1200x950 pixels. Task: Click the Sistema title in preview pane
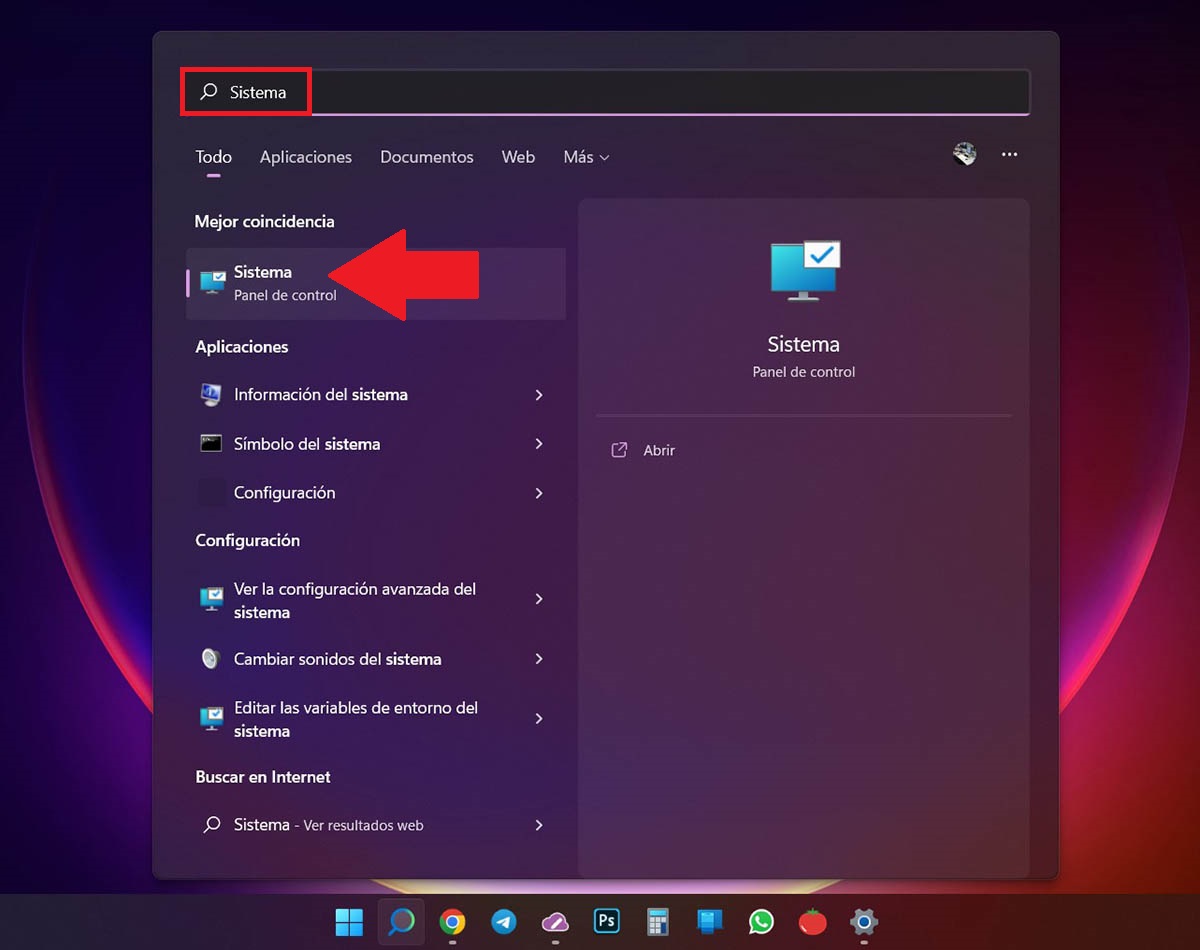coord(804,345)
